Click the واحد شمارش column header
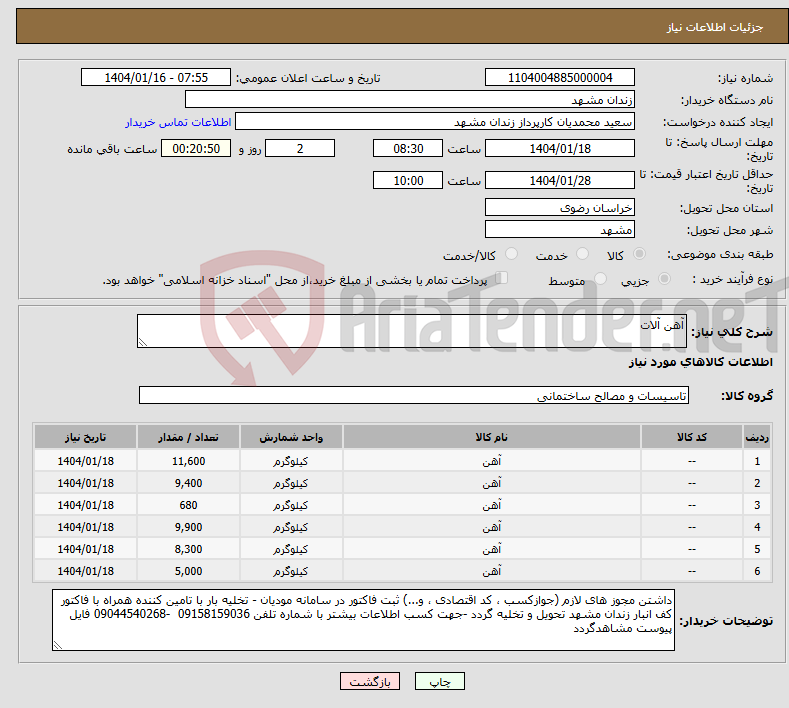 point(291,437)
